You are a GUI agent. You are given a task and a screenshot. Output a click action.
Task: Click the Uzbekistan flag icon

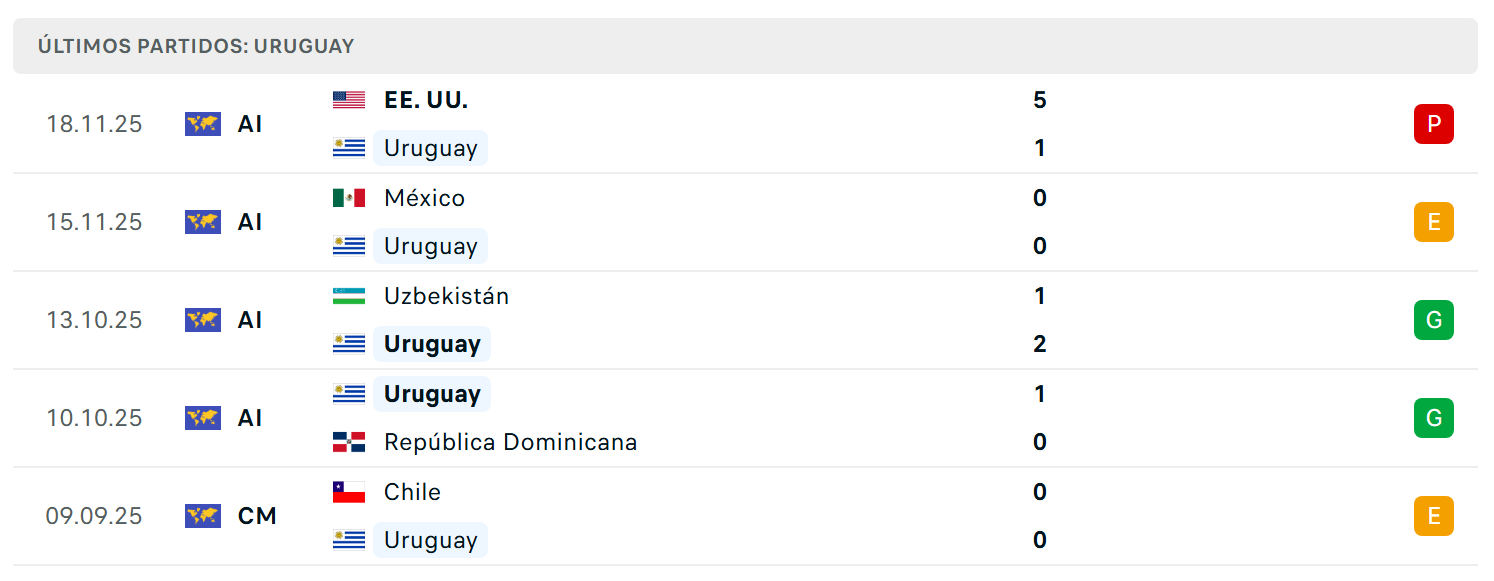[349, 296]
